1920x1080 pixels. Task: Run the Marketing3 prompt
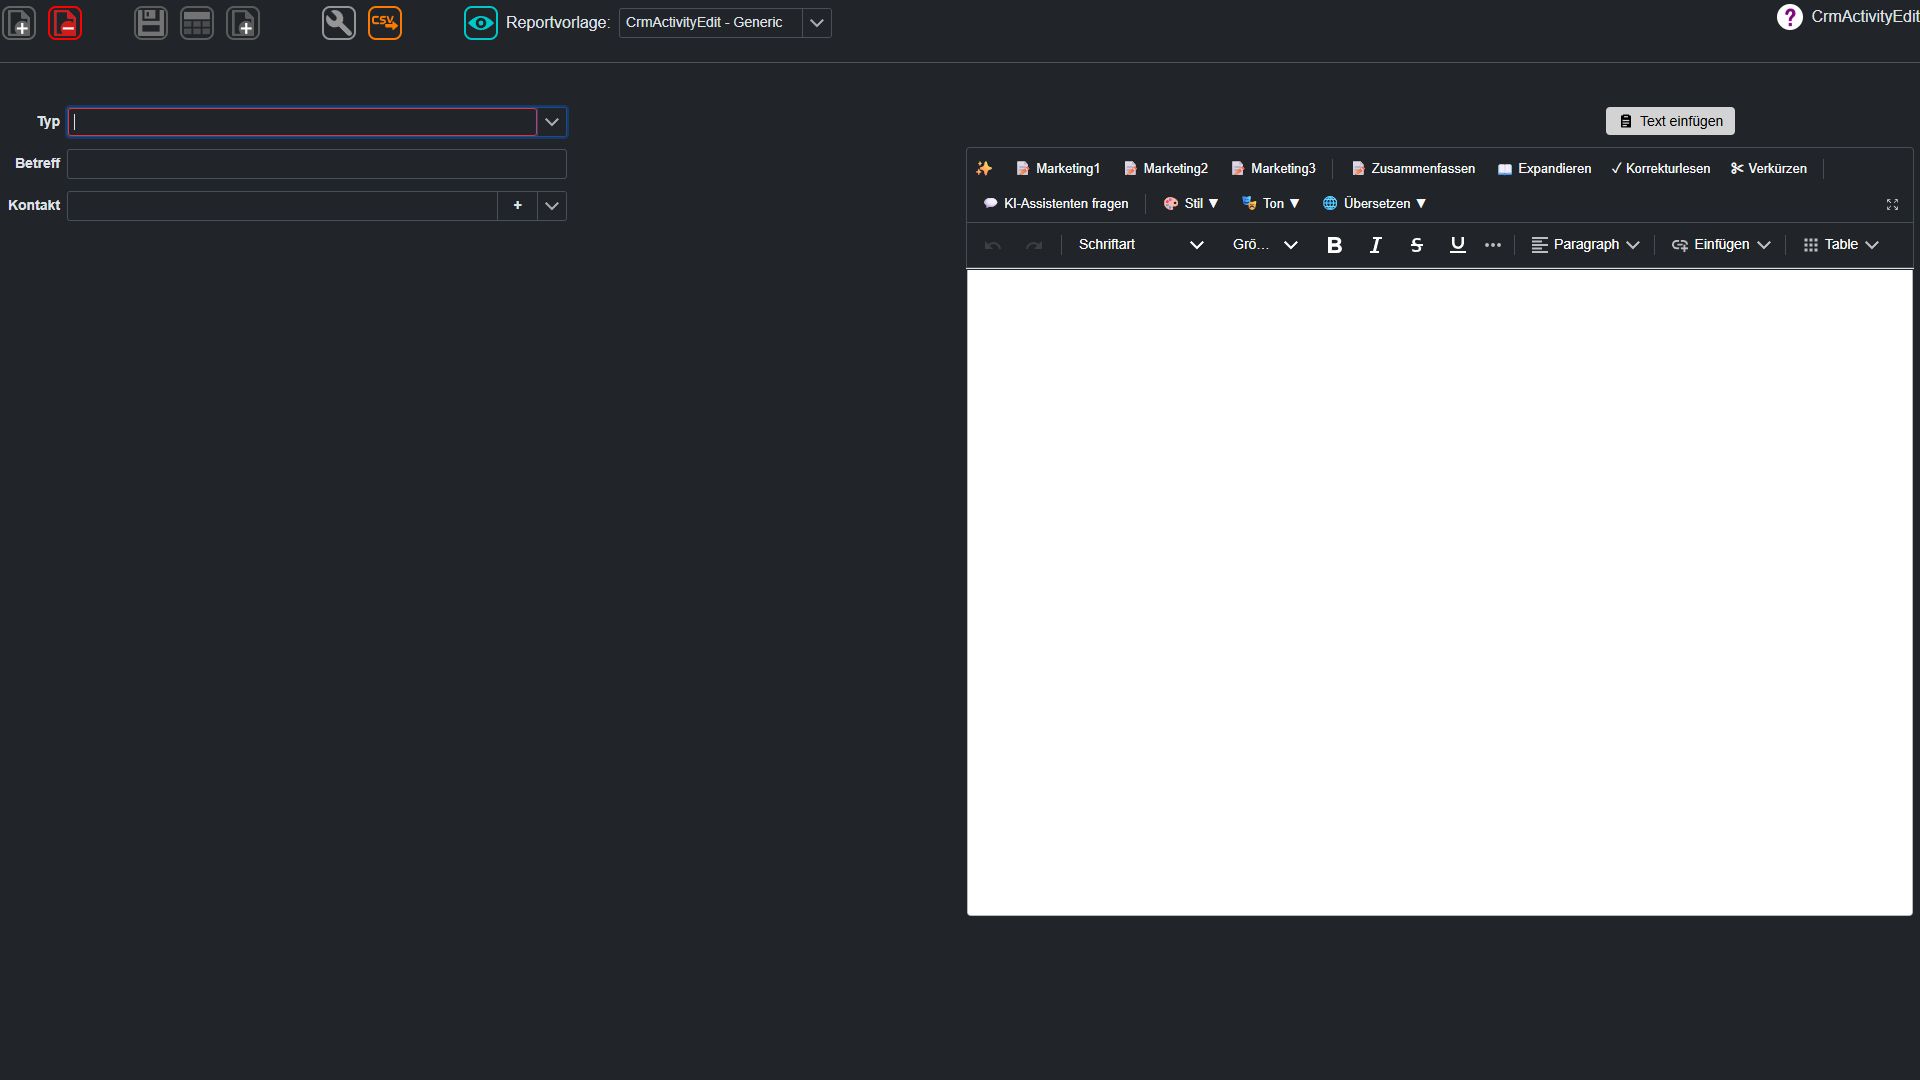click(x=1273, y=168)
